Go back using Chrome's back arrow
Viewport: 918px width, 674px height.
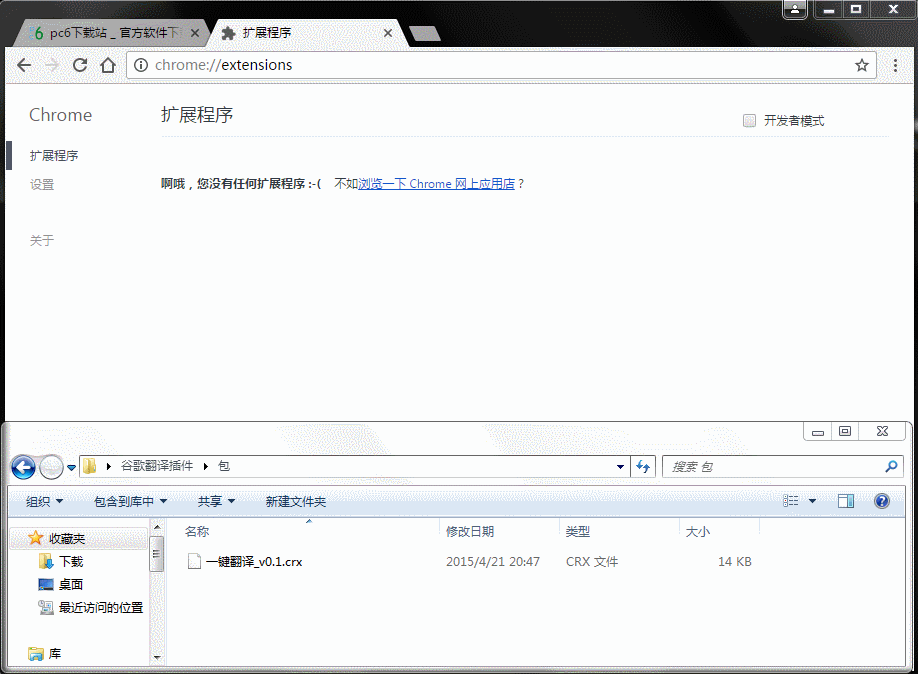[x=24, y=64]
